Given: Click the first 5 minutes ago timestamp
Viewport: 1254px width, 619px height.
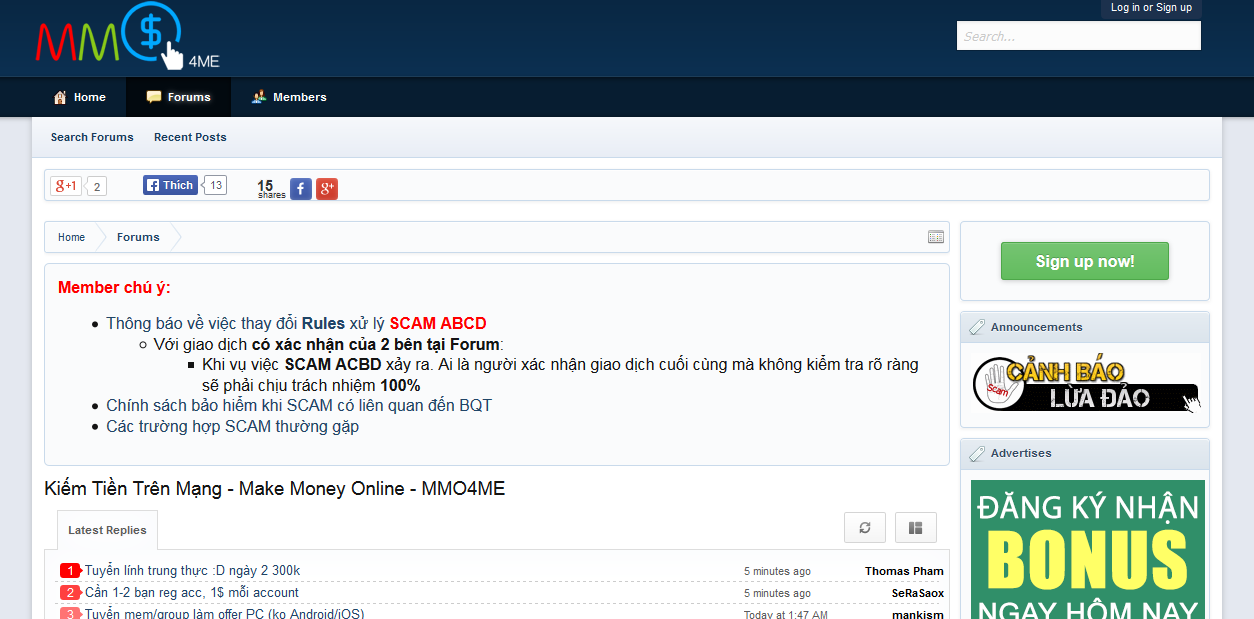Looking at the screenshot, I should coord(777,572).
